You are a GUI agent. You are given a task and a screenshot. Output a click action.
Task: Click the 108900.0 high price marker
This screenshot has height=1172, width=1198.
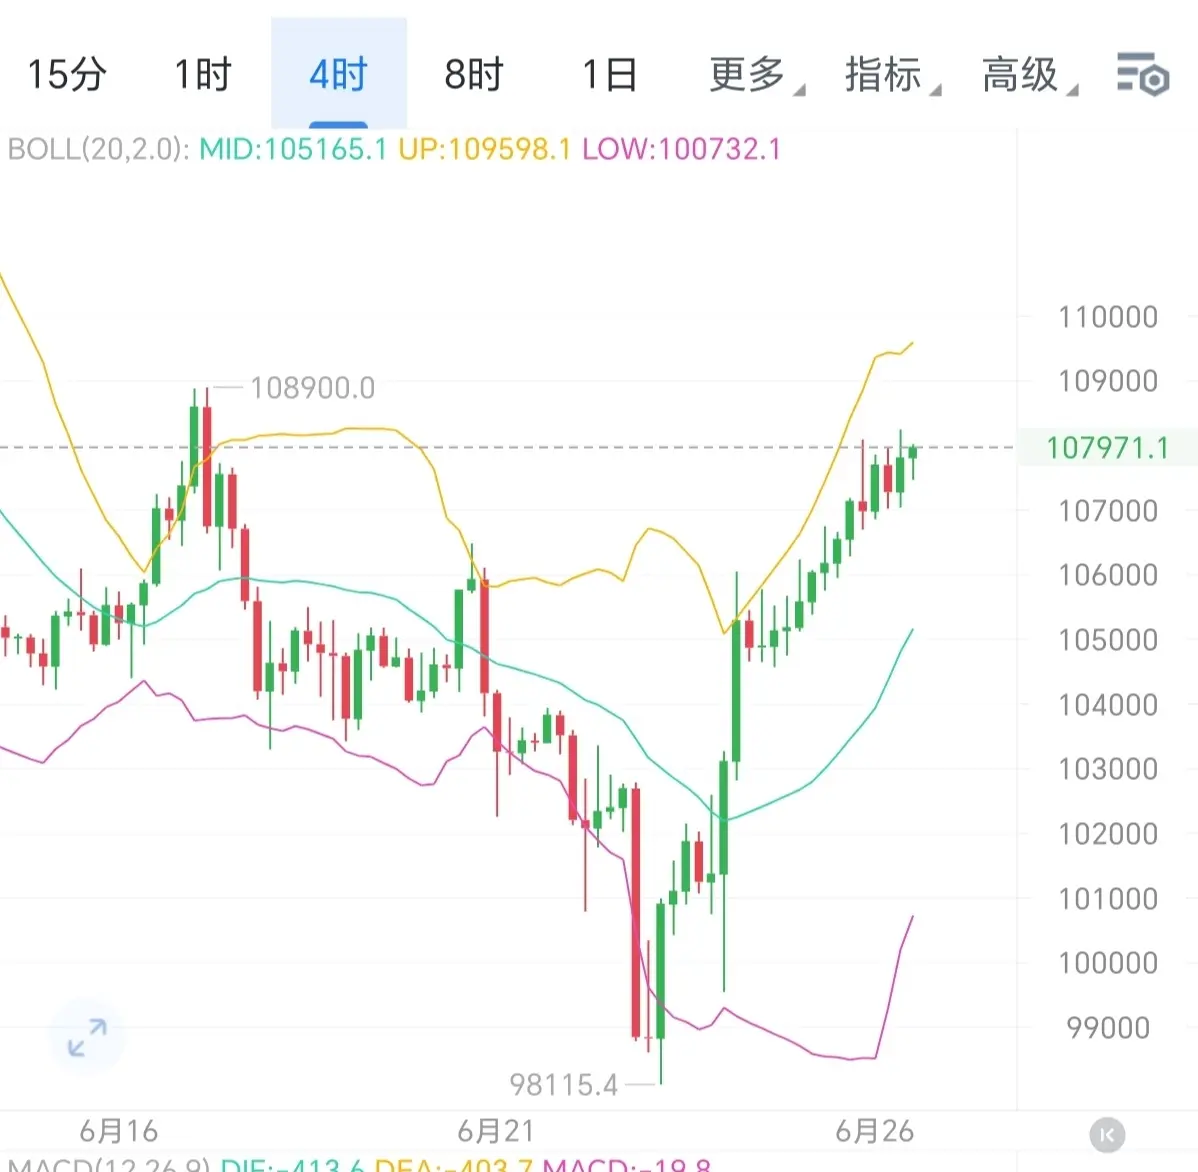pyautogui.click(x=312, y=388)
